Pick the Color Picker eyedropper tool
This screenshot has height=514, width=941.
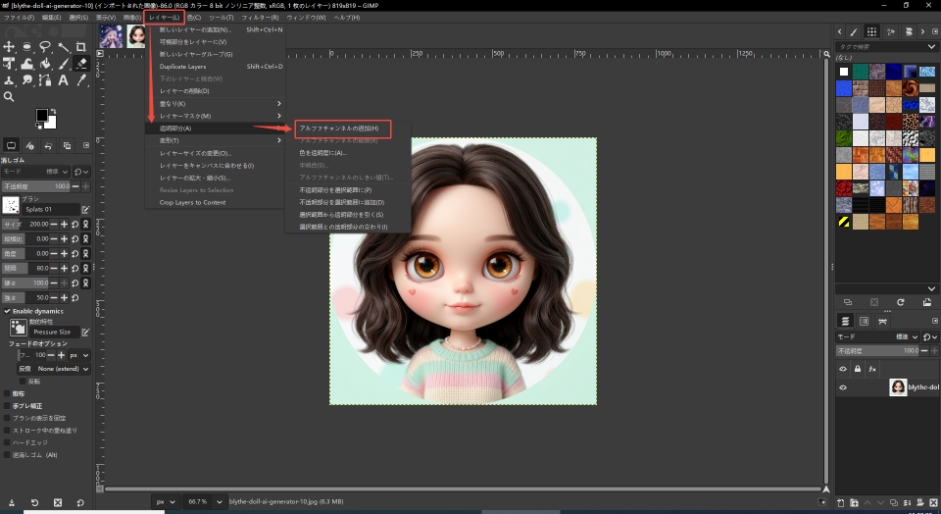[81, 80]
